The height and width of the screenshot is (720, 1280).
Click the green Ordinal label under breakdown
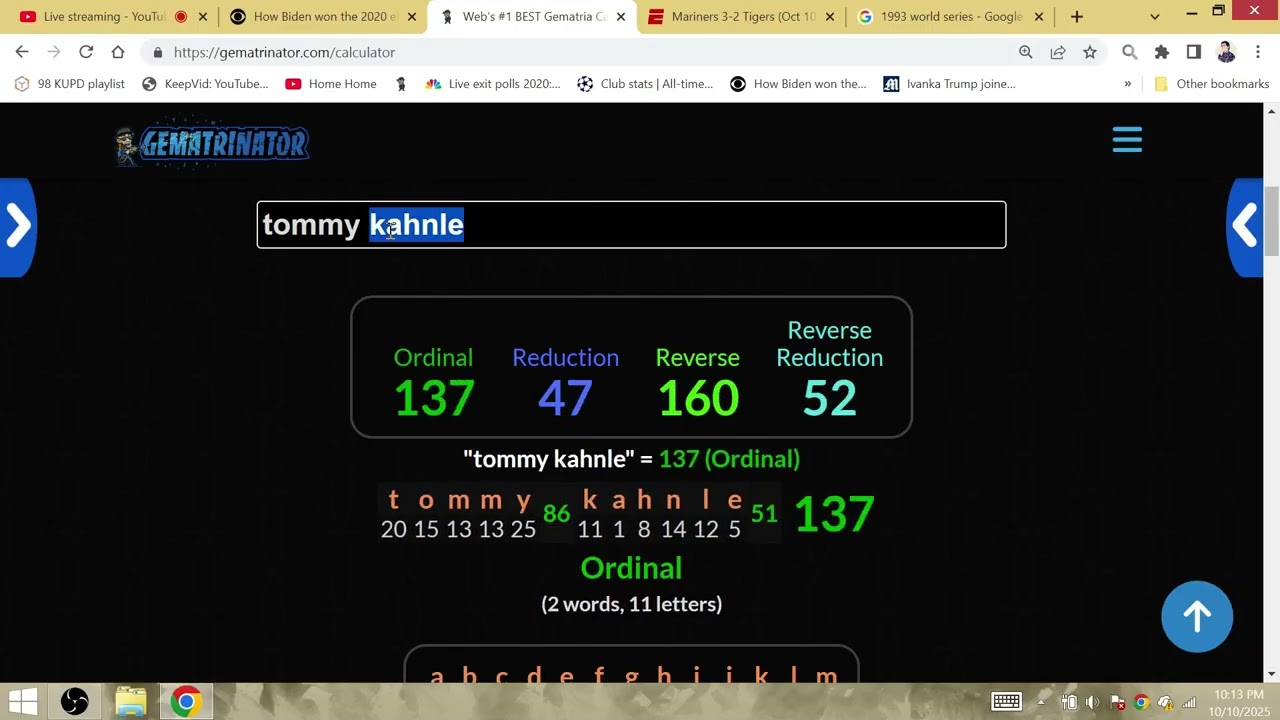click(631, 568)
